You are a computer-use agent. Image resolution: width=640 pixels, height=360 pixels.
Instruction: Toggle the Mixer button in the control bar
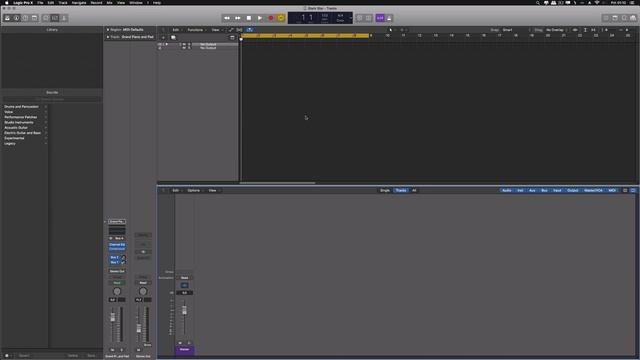pos(55,18)
